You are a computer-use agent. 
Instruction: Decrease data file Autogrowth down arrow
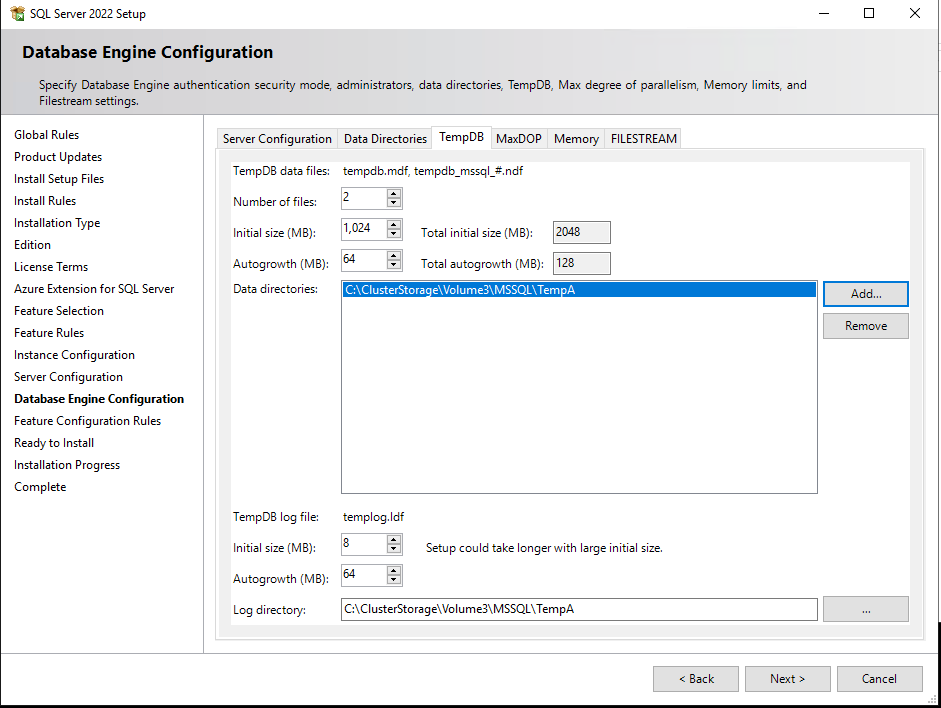click(x=394, y=265)
